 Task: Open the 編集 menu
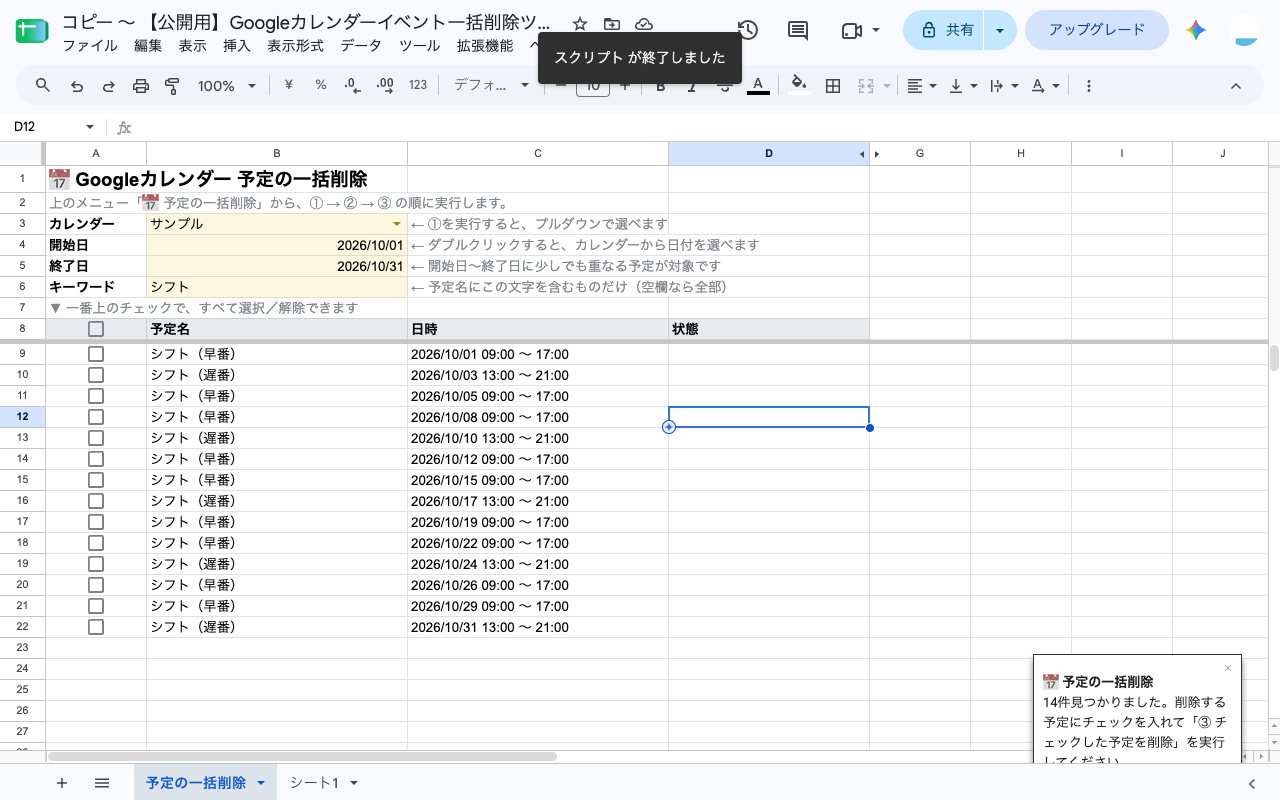[148, 45]
